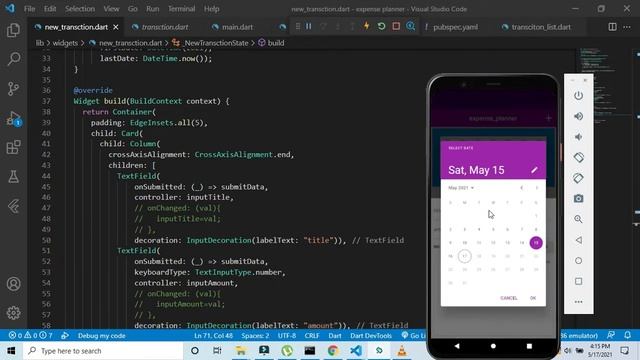Image resolution: width=640 pixels, height=360 pixels.
Task: Tap the phone navigation back button
Action: click(457, 346)
